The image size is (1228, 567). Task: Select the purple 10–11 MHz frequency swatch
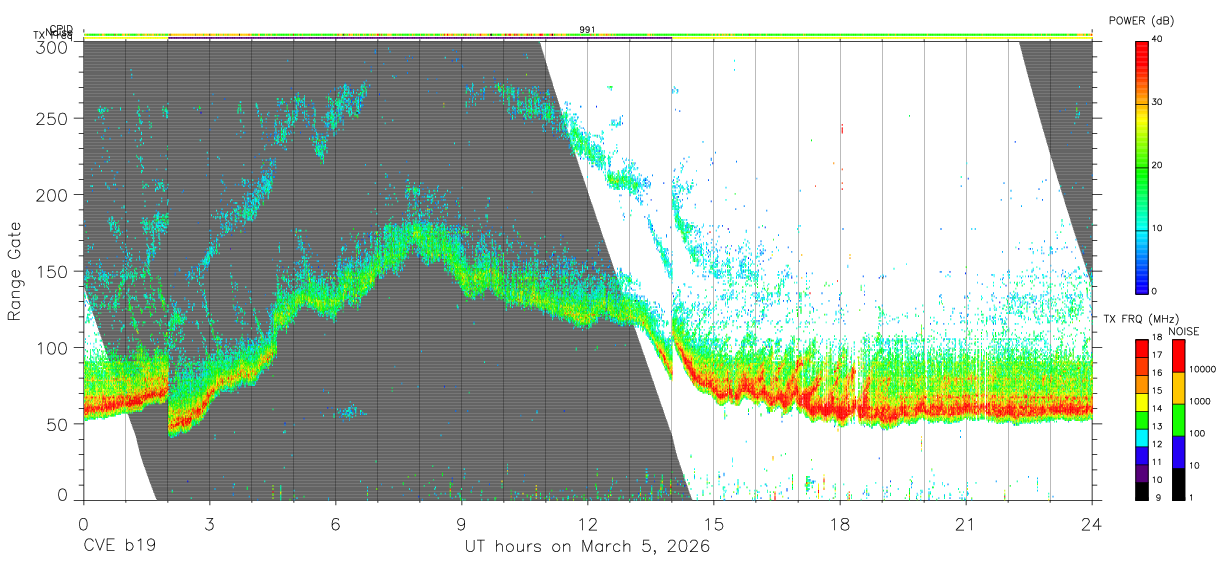click(1142, 472)
